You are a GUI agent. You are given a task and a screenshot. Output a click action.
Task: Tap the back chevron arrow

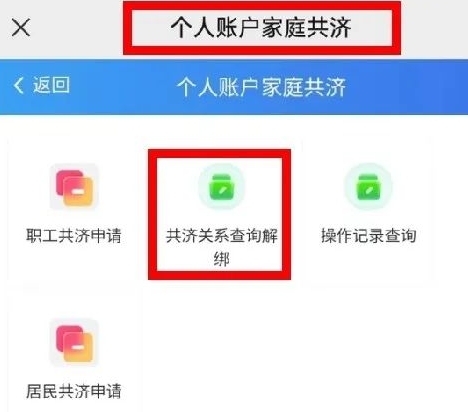(18, 85)
